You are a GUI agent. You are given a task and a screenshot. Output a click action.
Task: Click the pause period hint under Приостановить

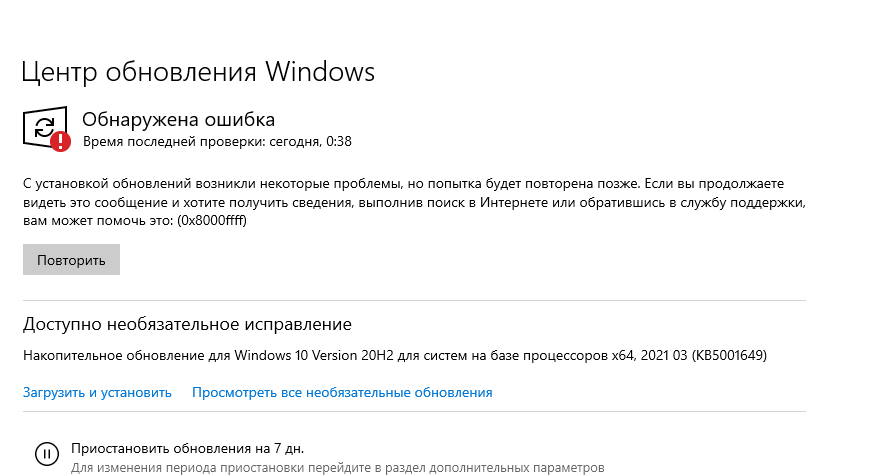337,467
